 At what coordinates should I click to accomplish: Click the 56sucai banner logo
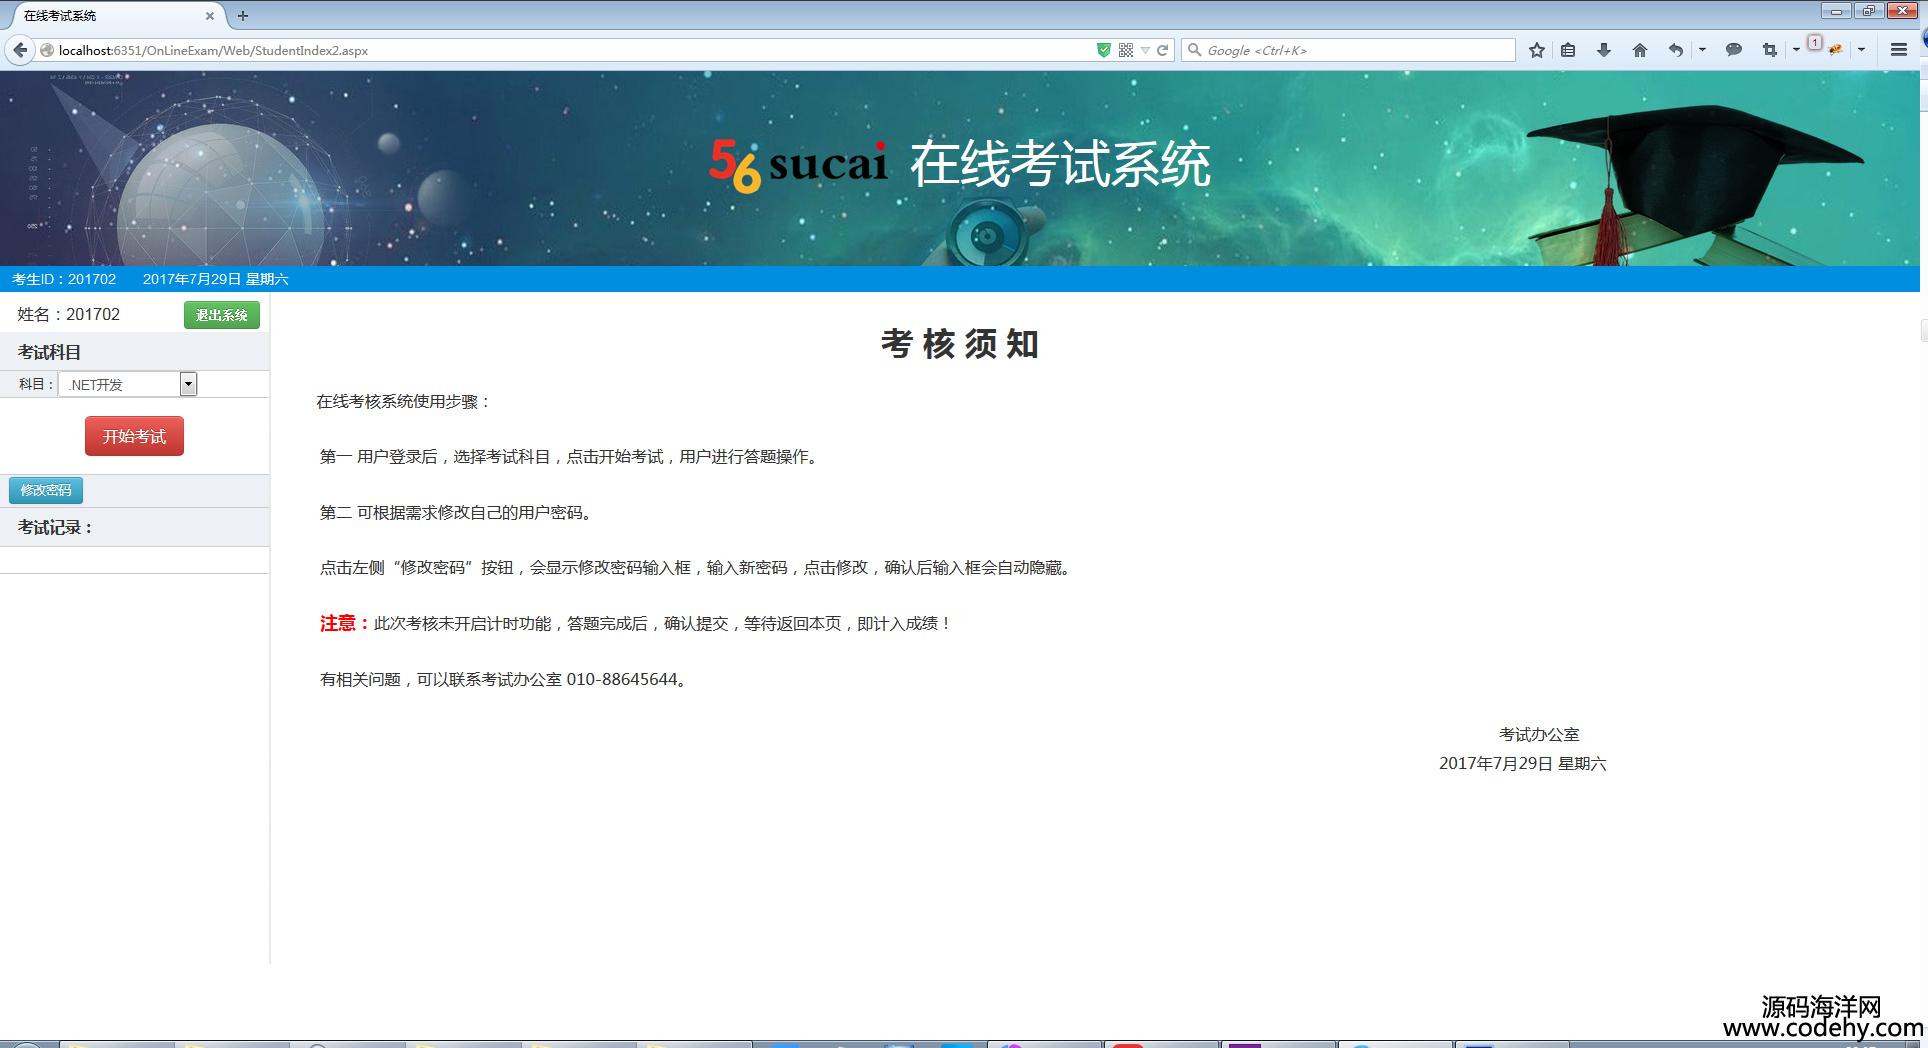tap(799, 165)
